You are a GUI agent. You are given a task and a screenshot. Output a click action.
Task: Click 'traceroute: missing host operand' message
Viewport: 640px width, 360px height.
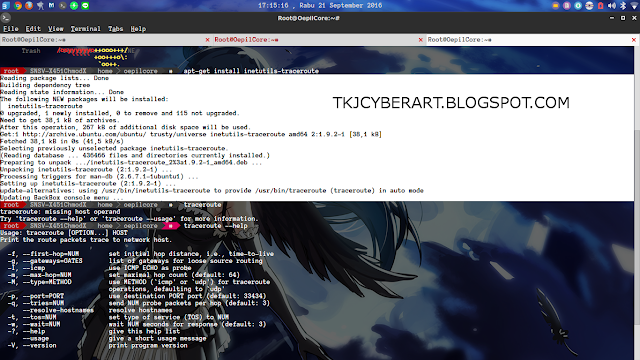(x=60, y=211)
